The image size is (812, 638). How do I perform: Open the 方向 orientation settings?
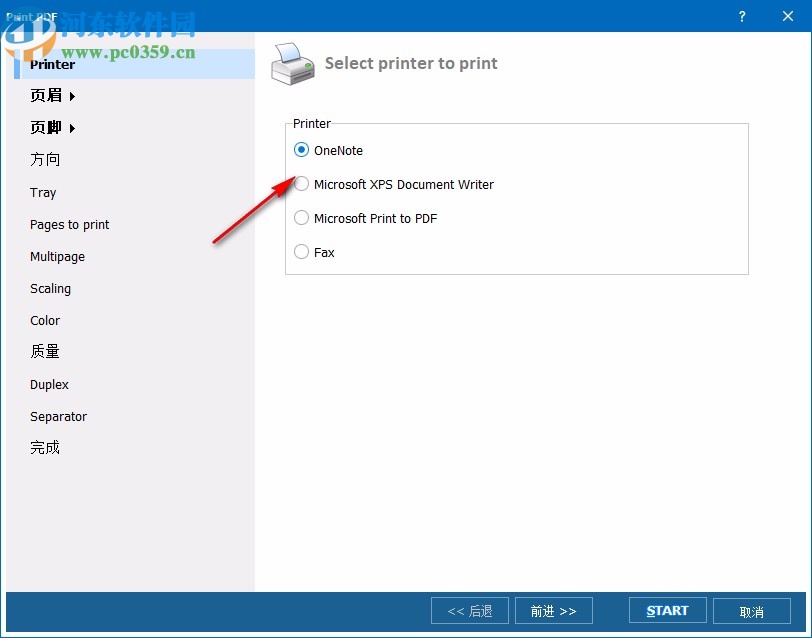tap(45, 159)
